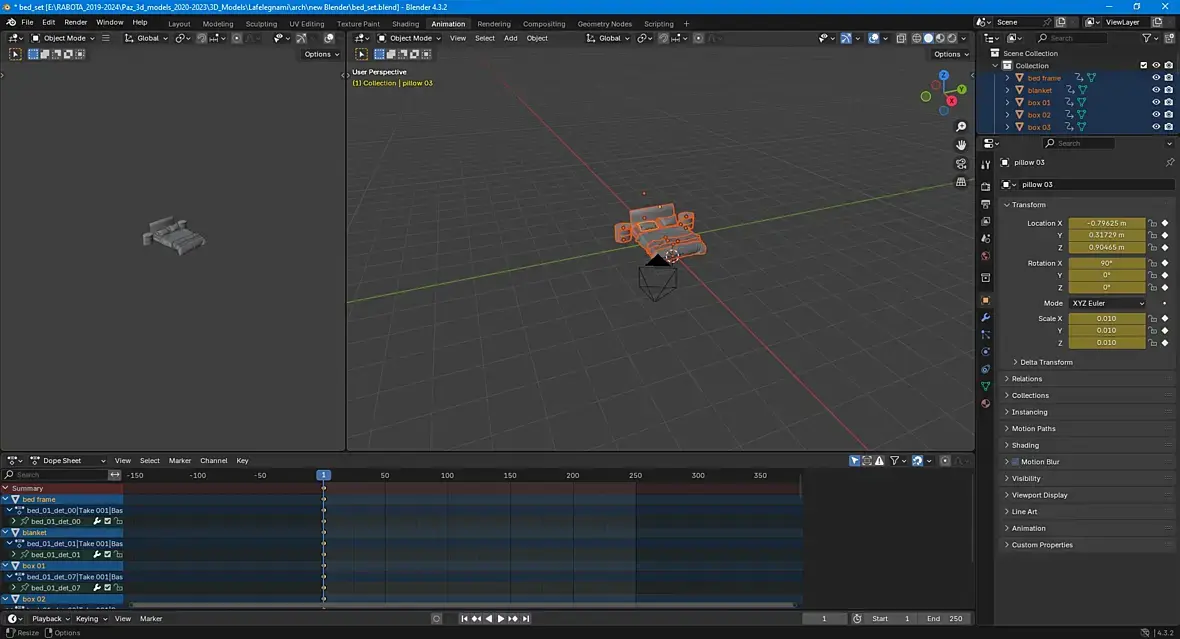
Task: Expand the Delta Transform section
Action: [1046, 362]
